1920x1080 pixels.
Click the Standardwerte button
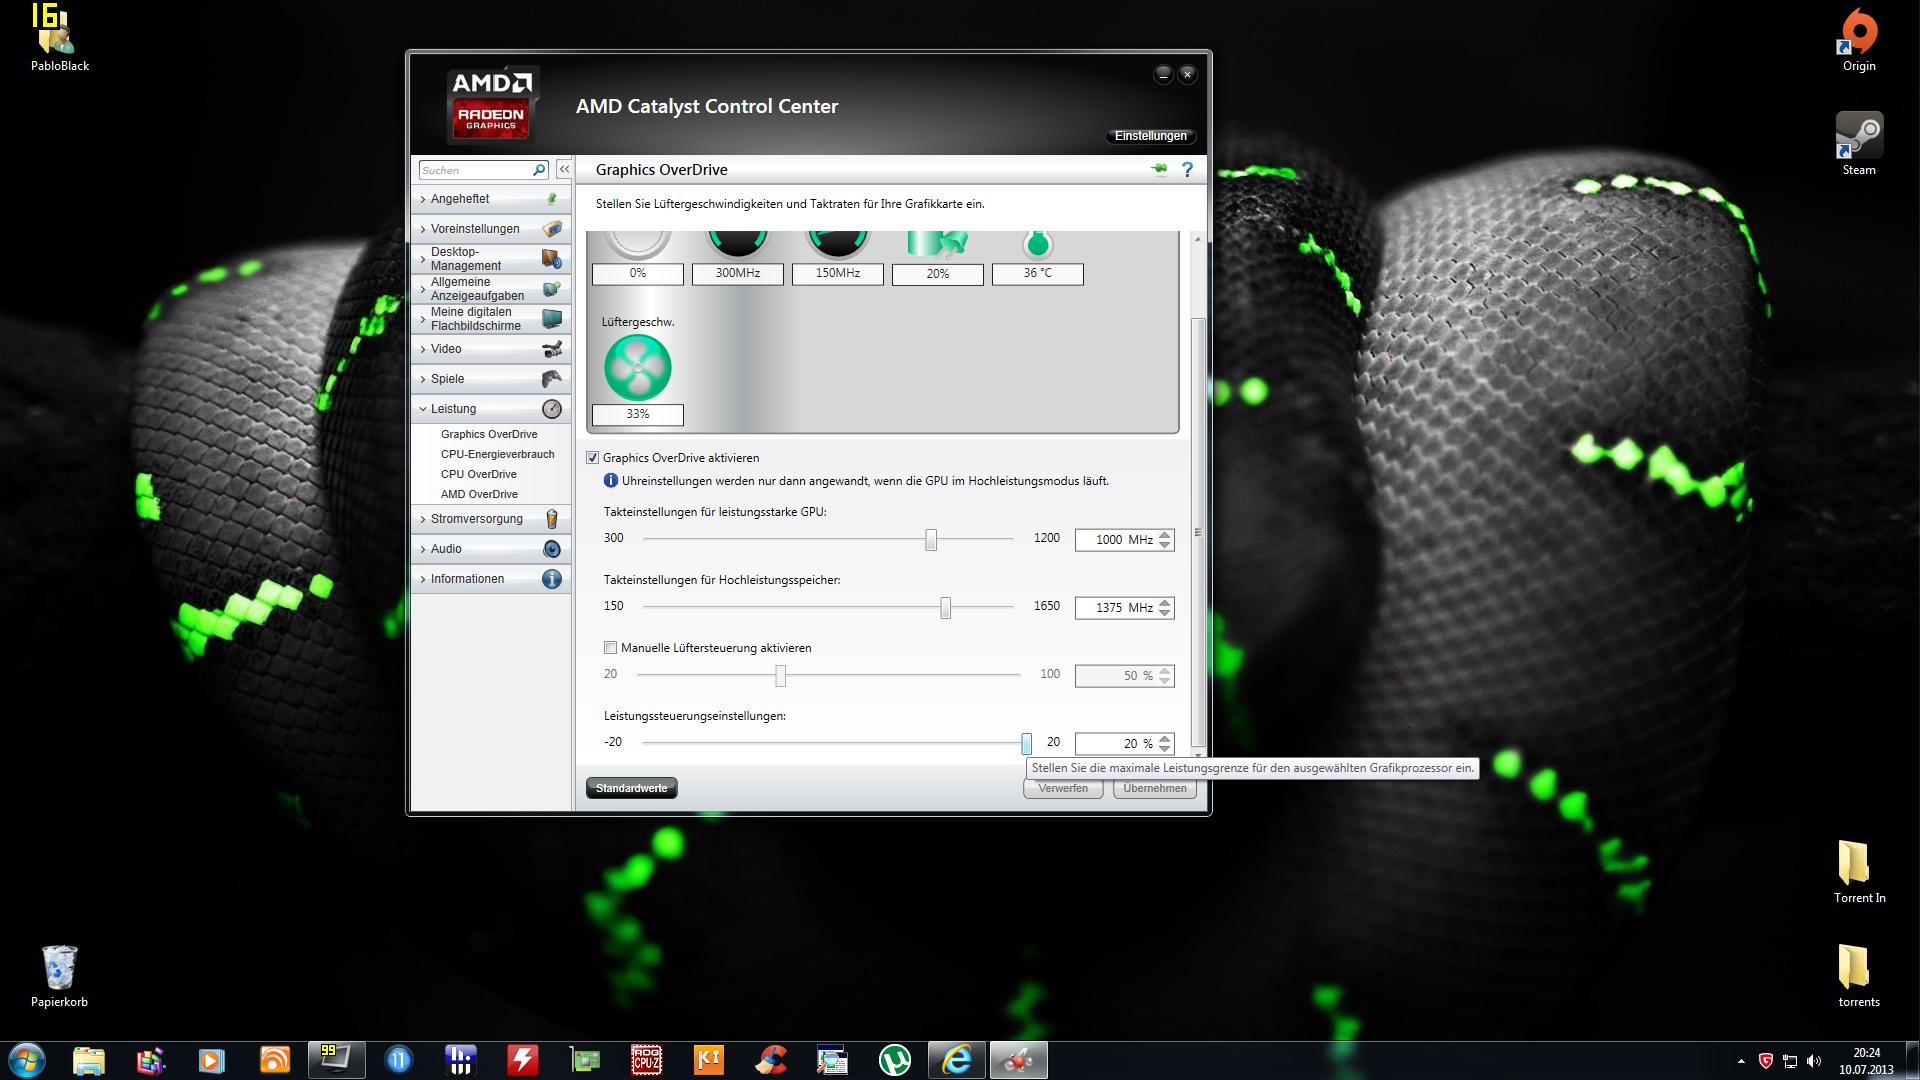click(x=631, y=788)
